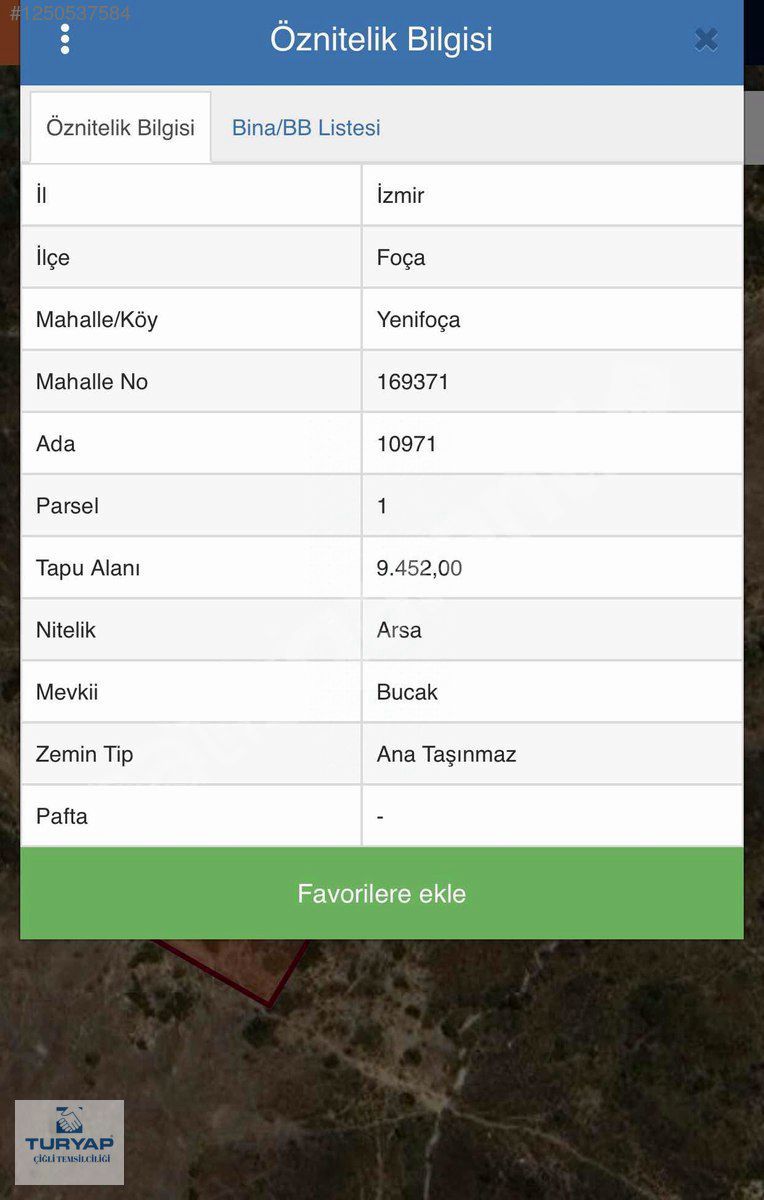Click the Turyap logo watermark
Screen dimensions: 764x1200
pyautogui.click(x=69, y=1142)
